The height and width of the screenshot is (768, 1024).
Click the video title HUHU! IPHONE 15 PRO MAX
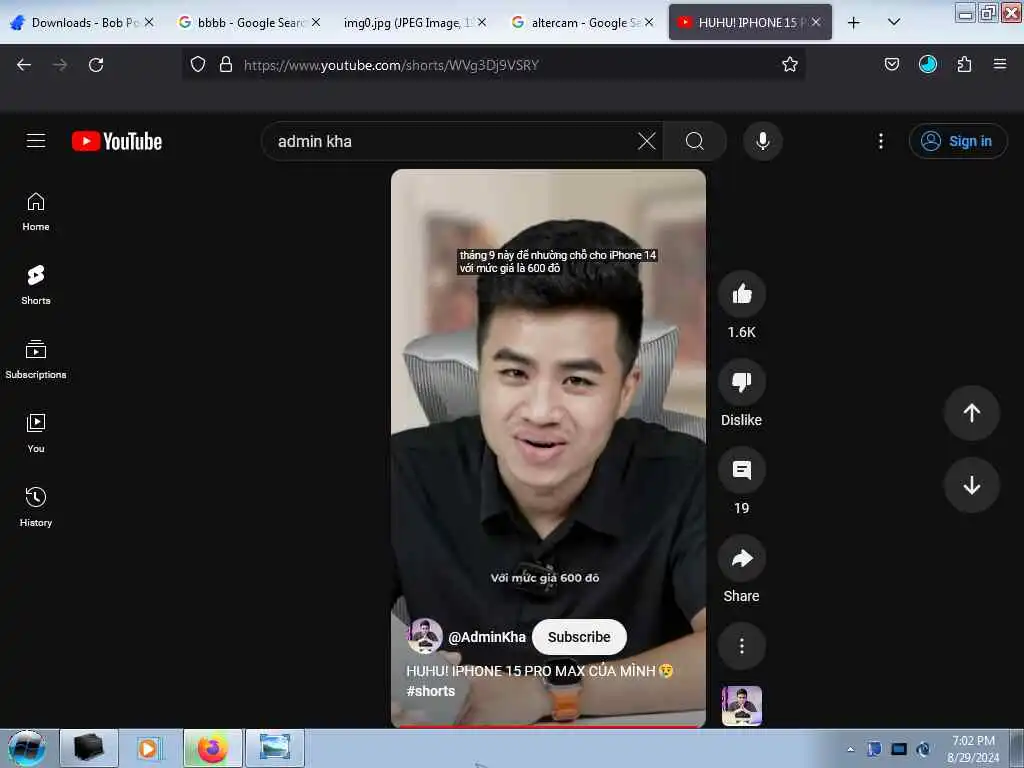pyautogui.click(x=539, y=671)
